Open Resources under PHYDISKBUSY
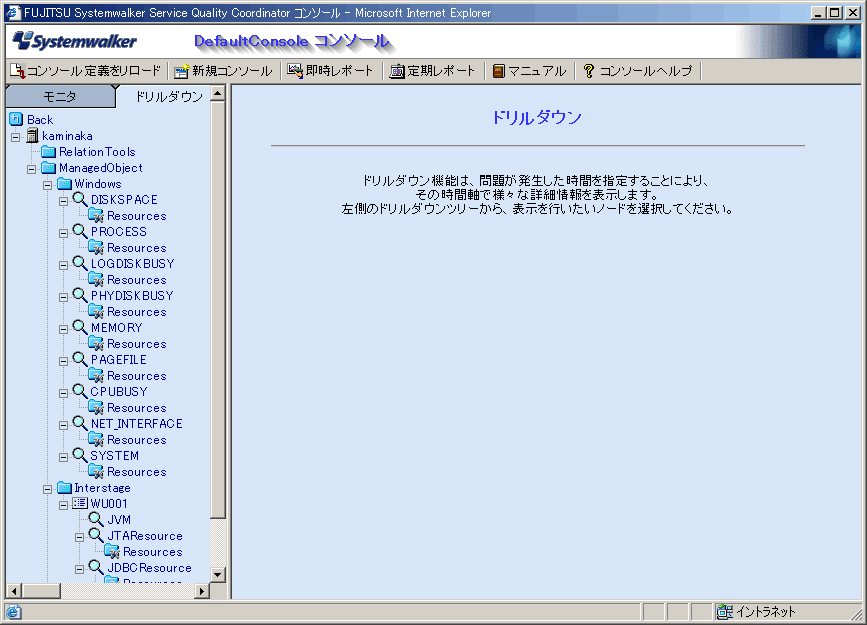867x625 pixels. tap(137, 312)
